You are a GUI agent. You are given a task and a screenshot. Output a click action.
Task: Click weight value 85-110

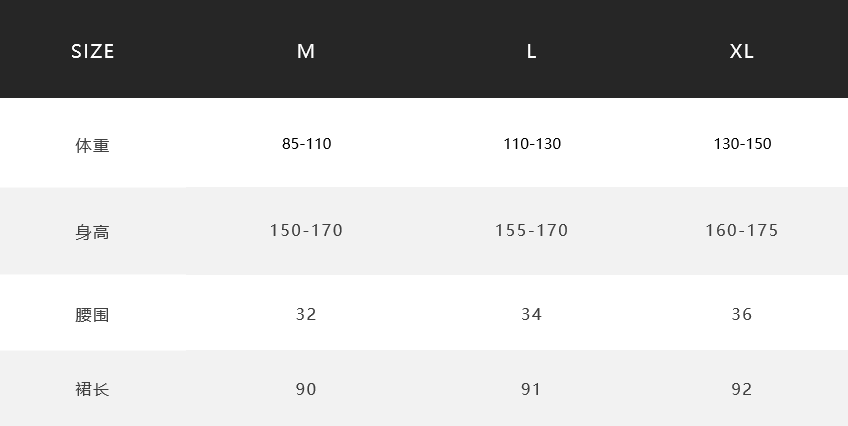[307, 144]
